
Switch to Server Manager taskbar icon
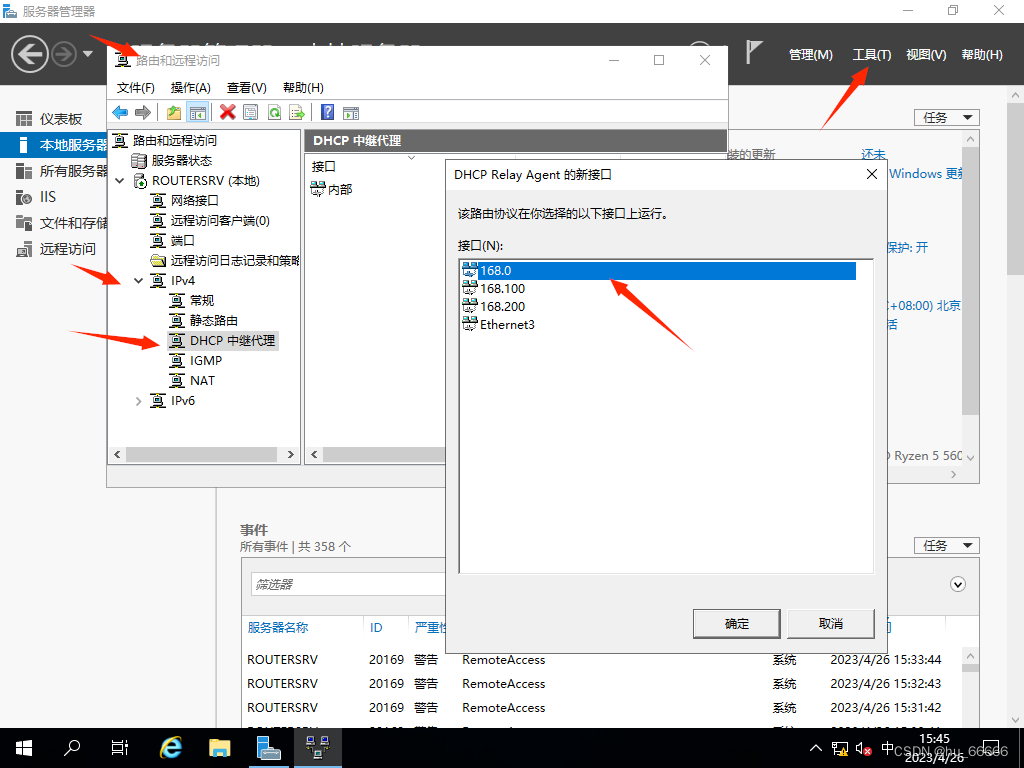coord(268,748)
